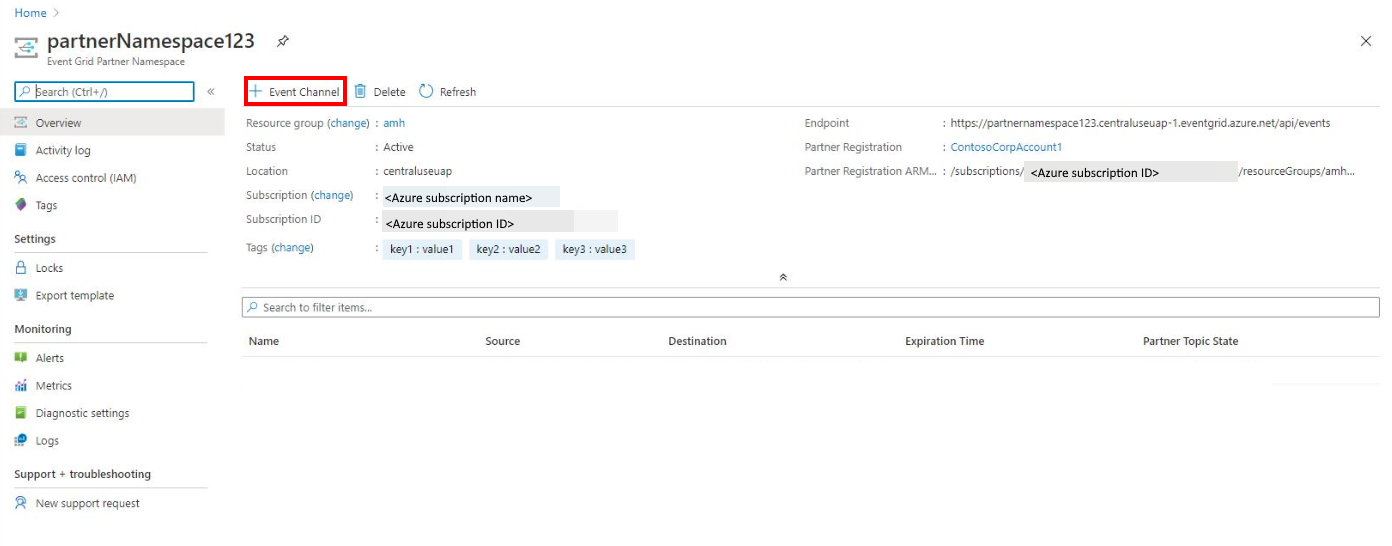This screenshot has width=1392, height=546.
Task: Edit tags using the Tags change link
Action: [293, 247]
